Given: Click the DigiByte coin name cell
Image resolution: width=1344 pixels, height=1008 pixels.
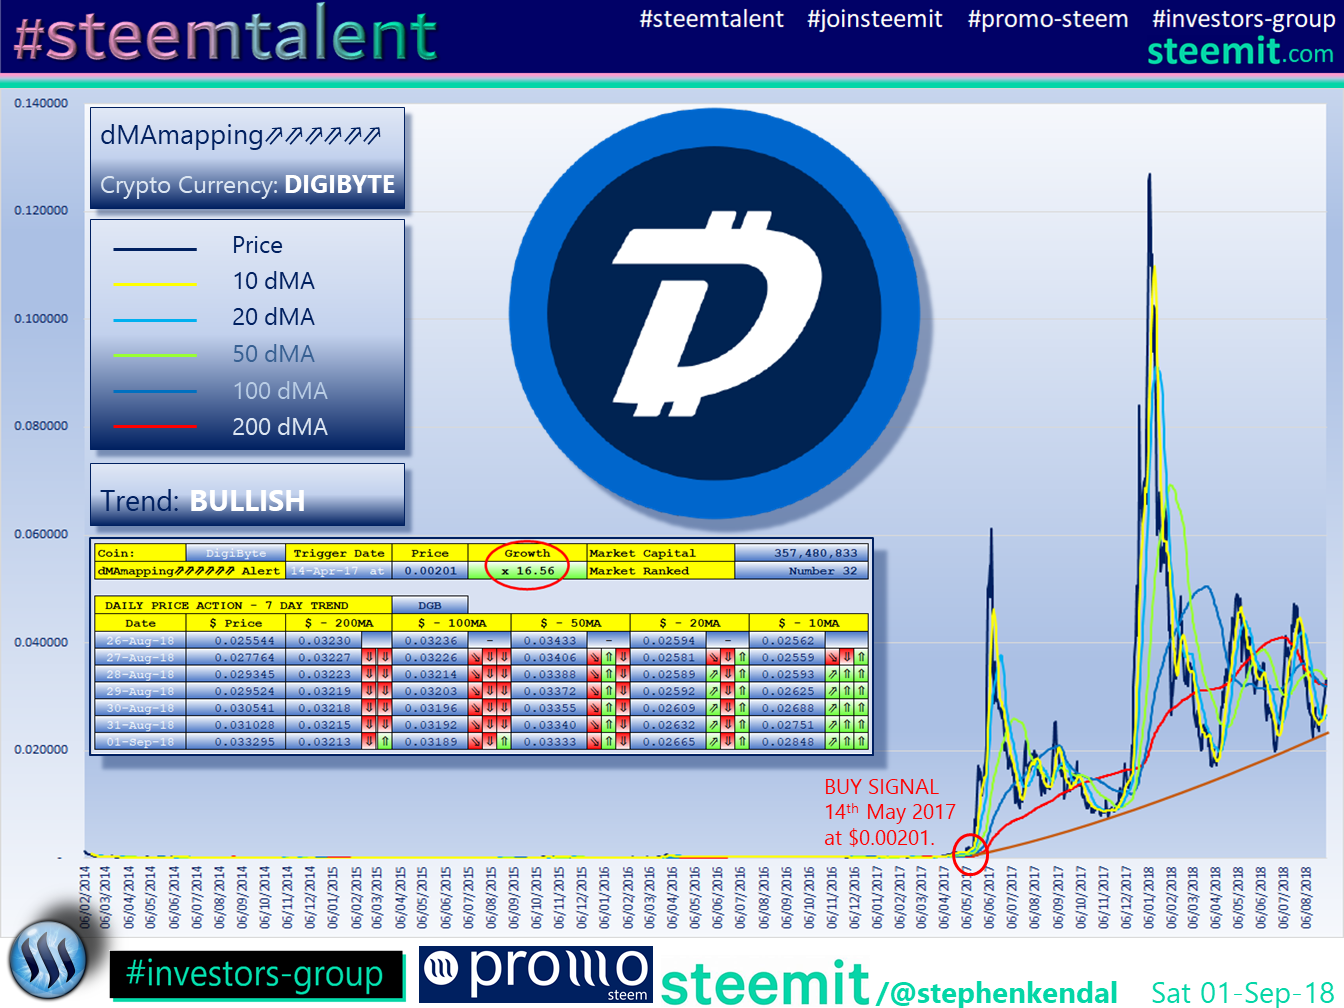Looking at the screenshot, I should click(236, 553).
